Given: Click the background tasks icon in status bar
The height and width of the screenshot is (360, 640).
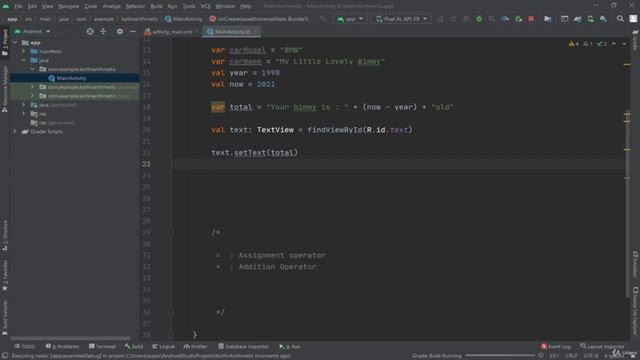Looking at the screenshot, I should coord(541,356).
